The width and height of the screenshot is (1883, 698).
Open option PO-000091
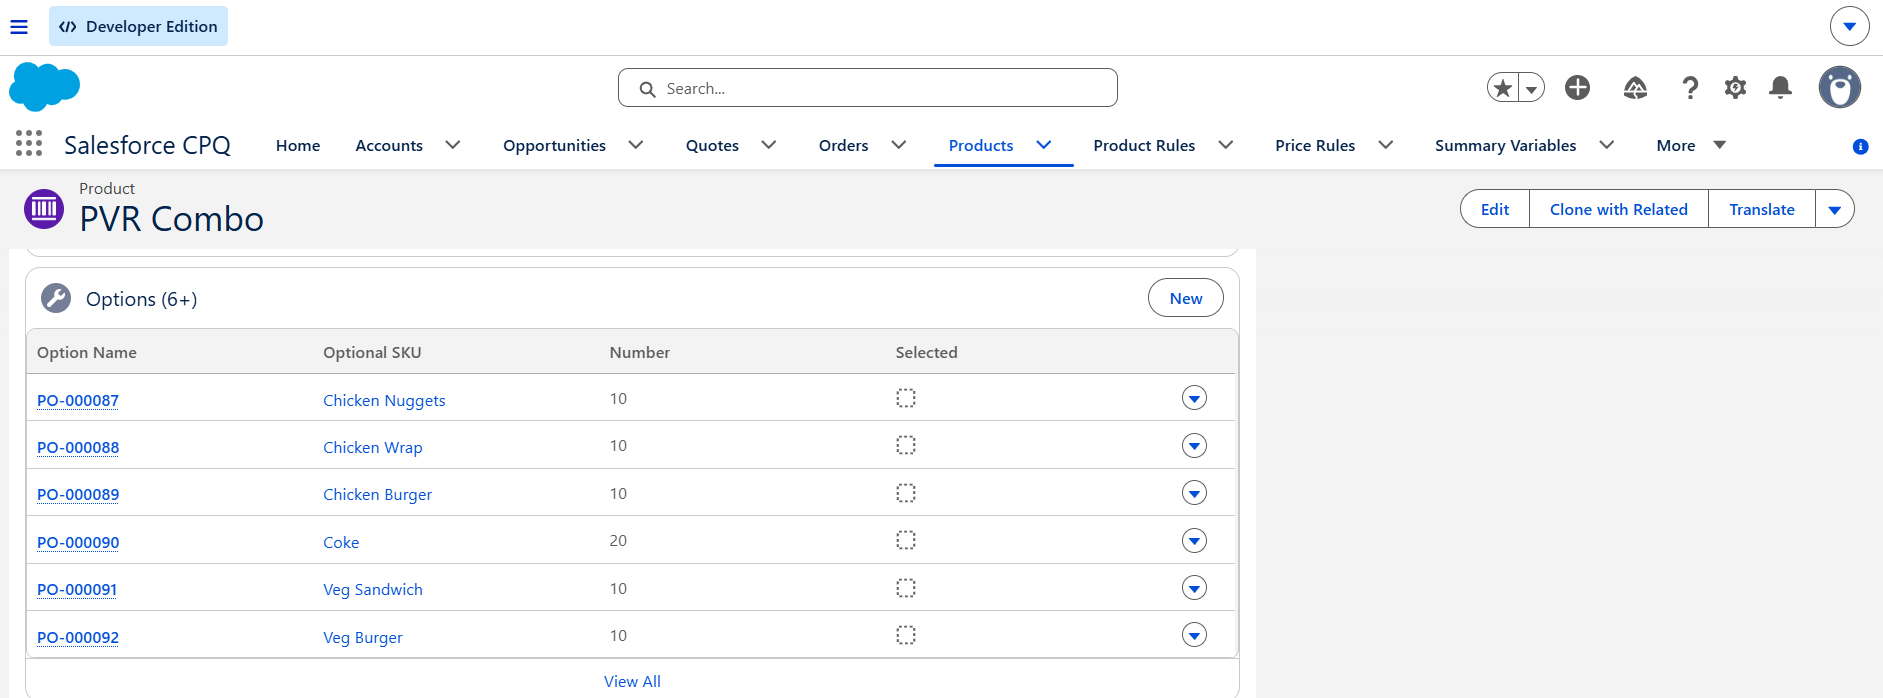point(77,589)
